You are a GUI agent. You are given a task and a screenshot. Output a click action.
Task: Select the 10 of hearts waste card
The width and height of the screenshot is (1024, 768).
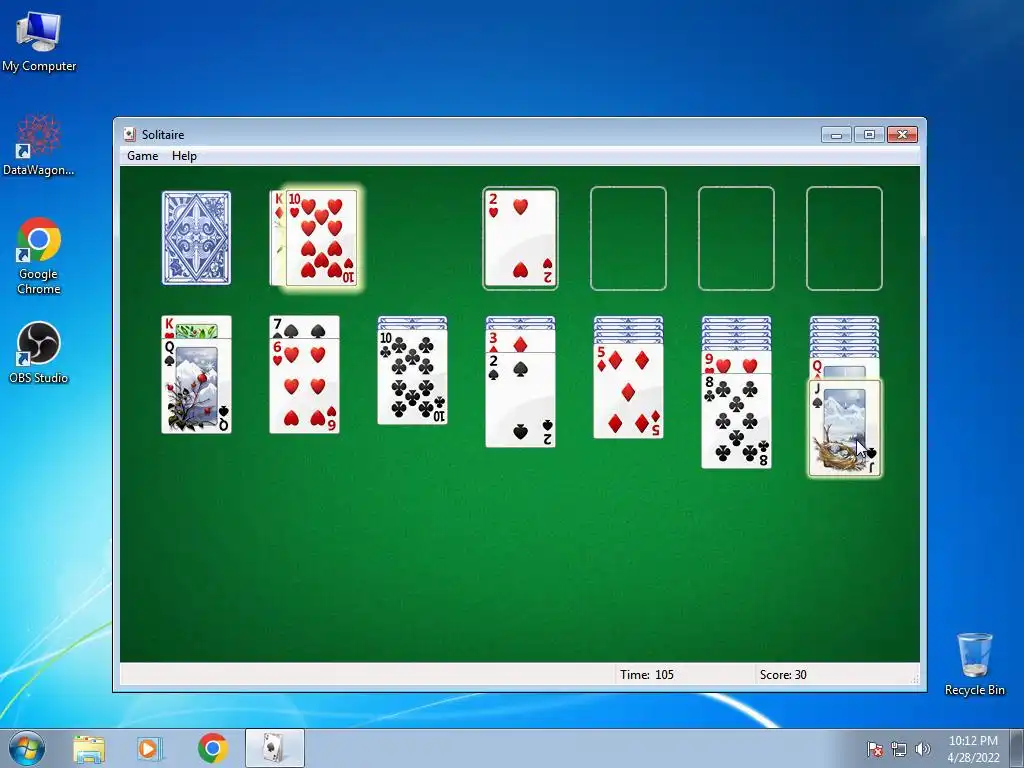(322, 238)
